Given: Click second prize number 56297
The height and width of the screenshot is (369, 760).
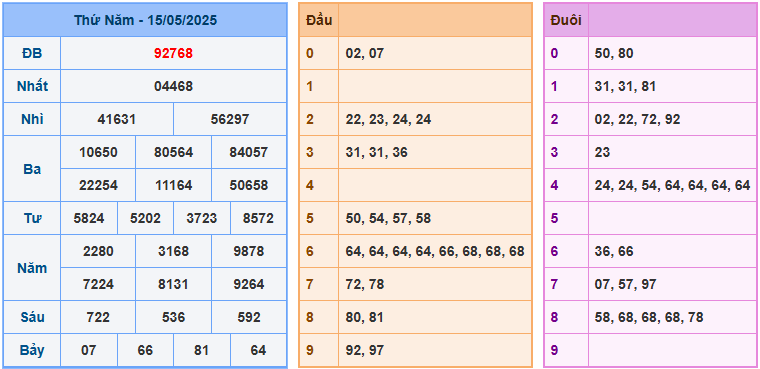Looking at the screenshot, I should click(x=230, y=119).
